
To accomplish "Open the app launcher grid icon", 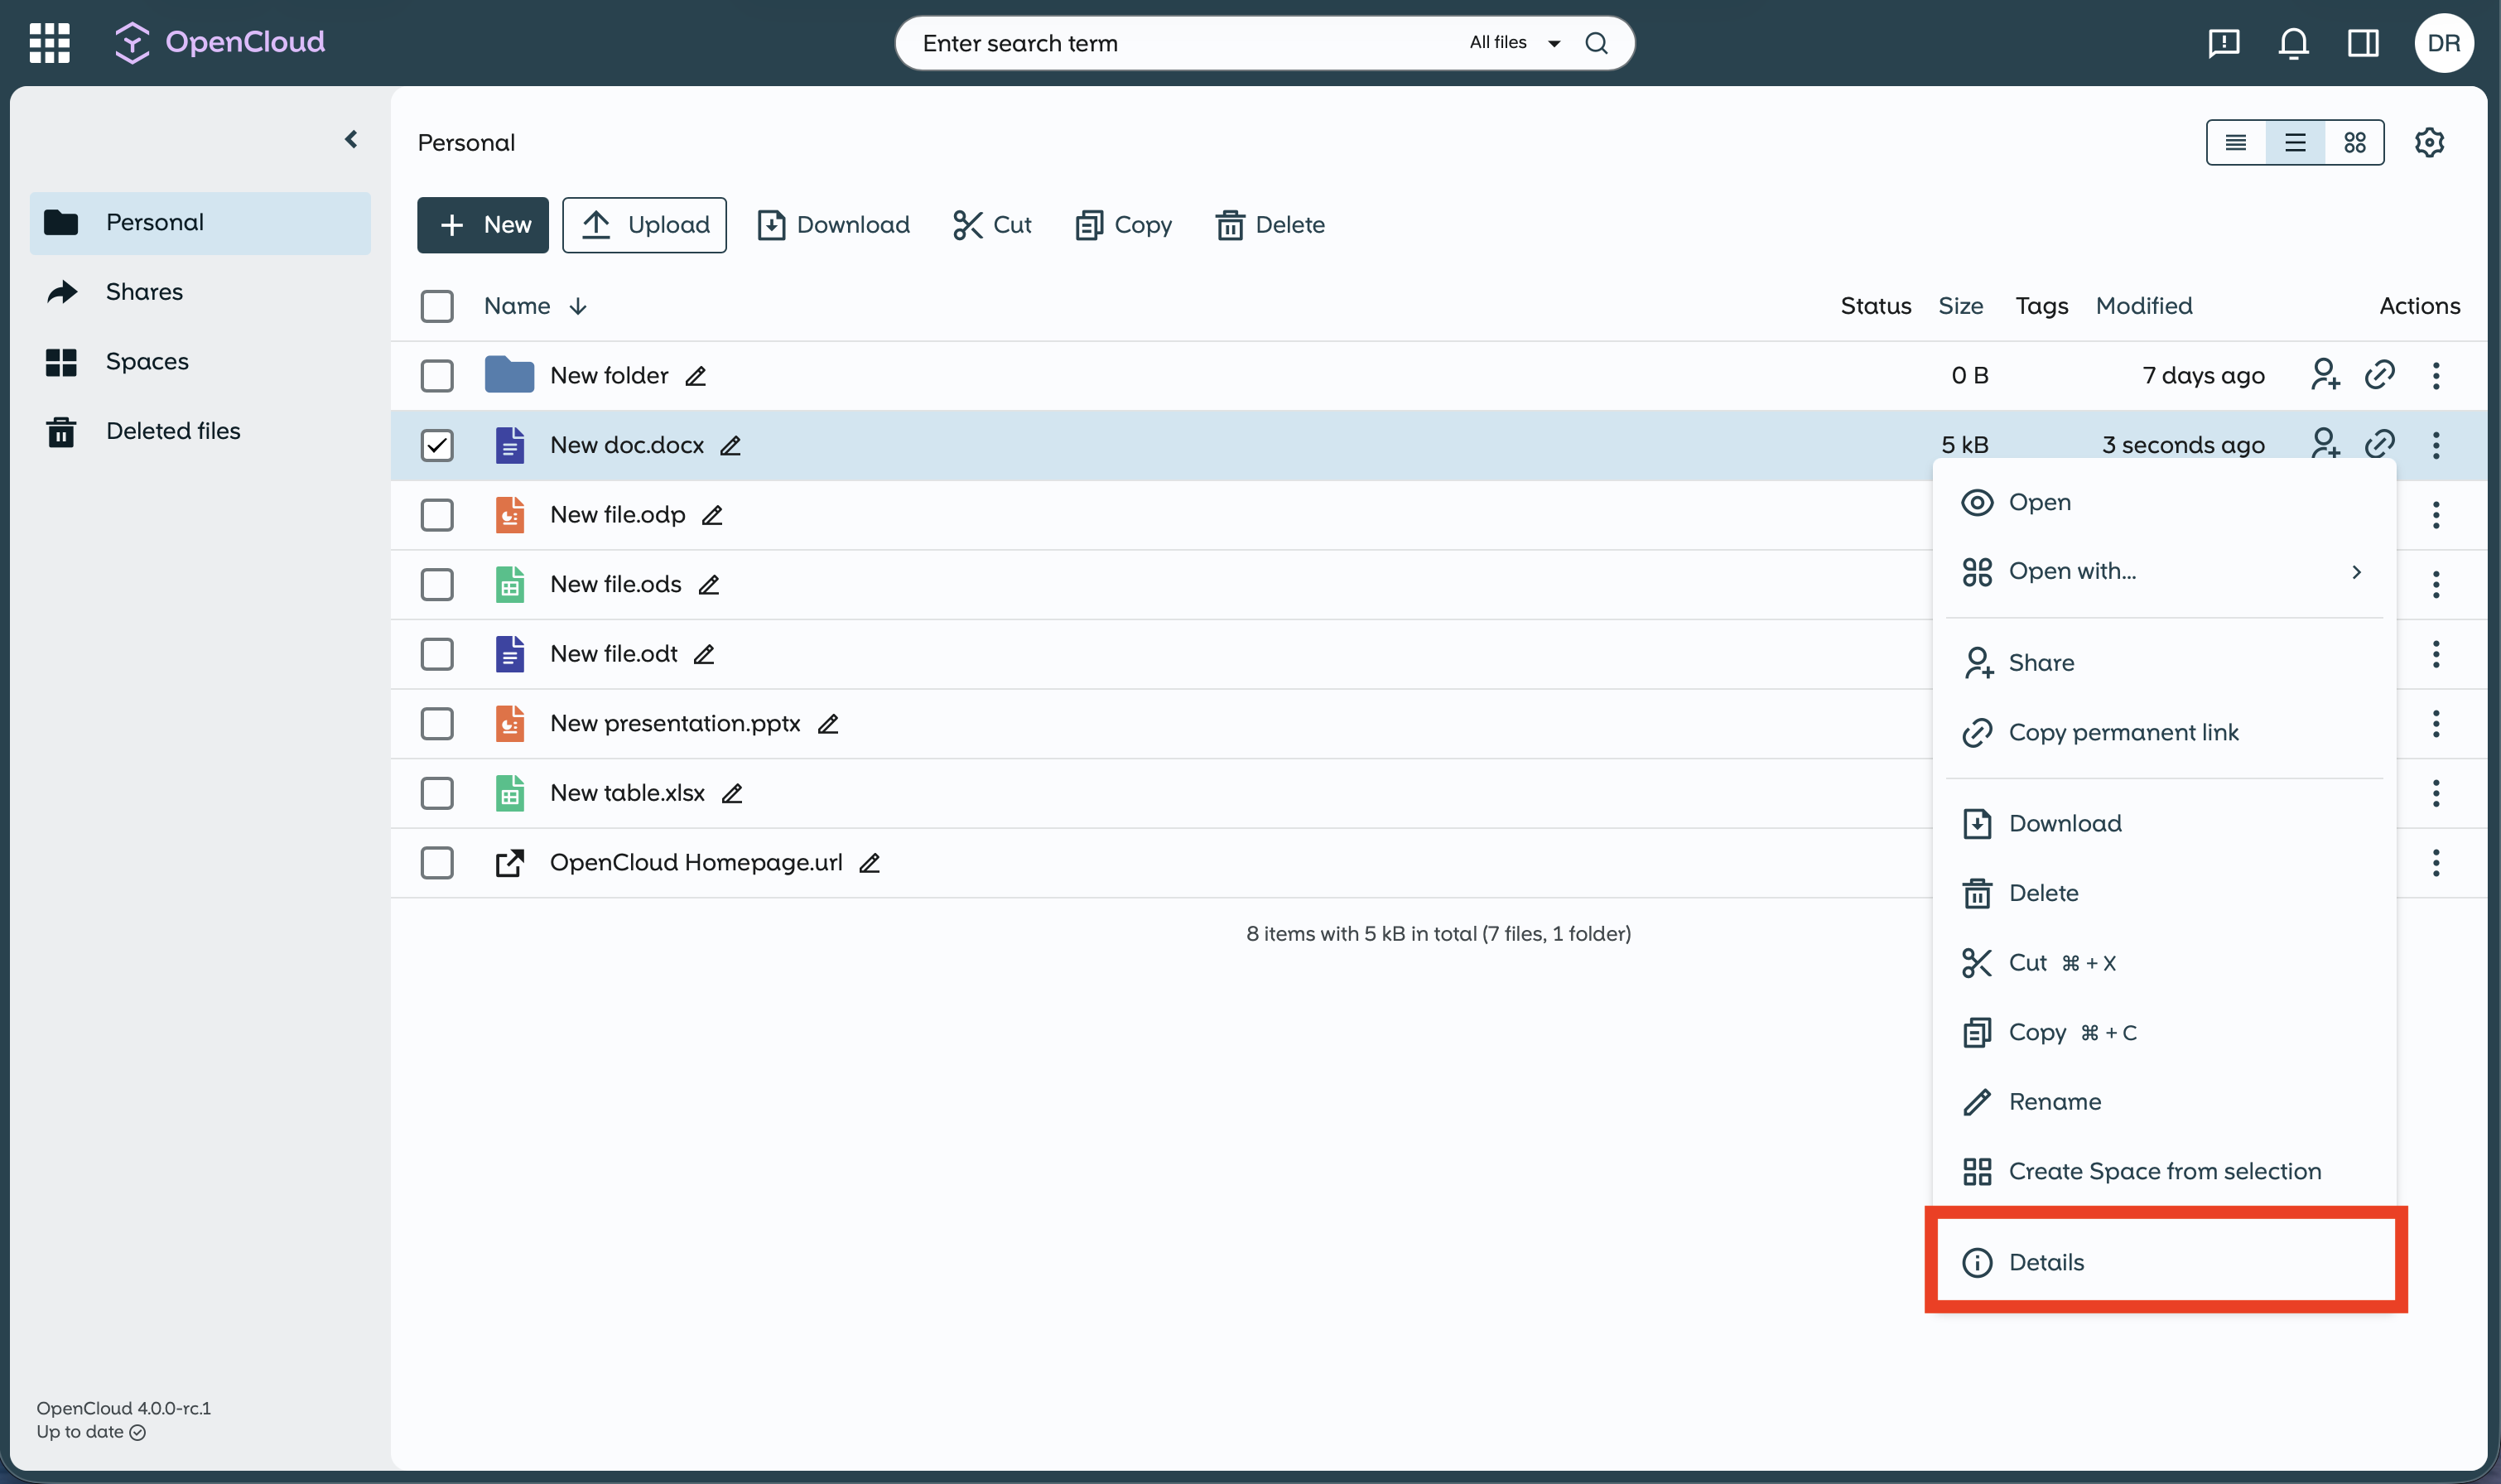I will 48,42.
